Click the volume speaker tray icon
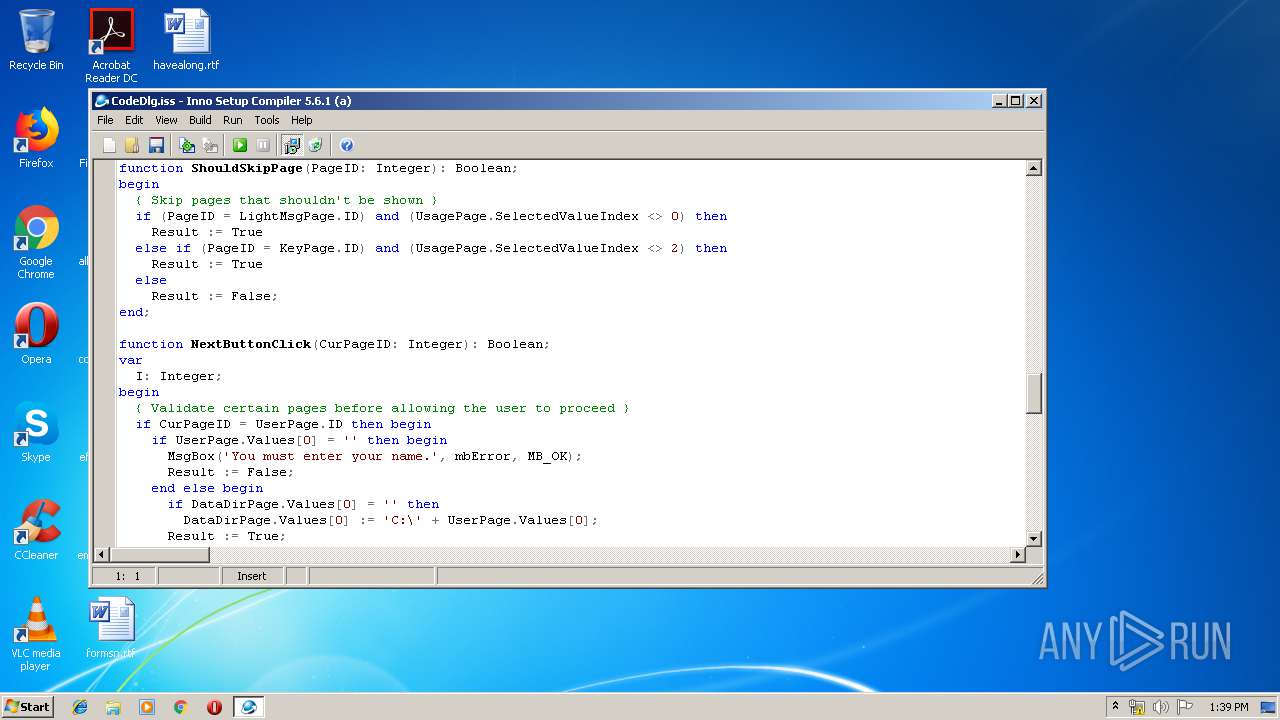The width and height of the screenshot is (1280, 720). (1161, 706)
